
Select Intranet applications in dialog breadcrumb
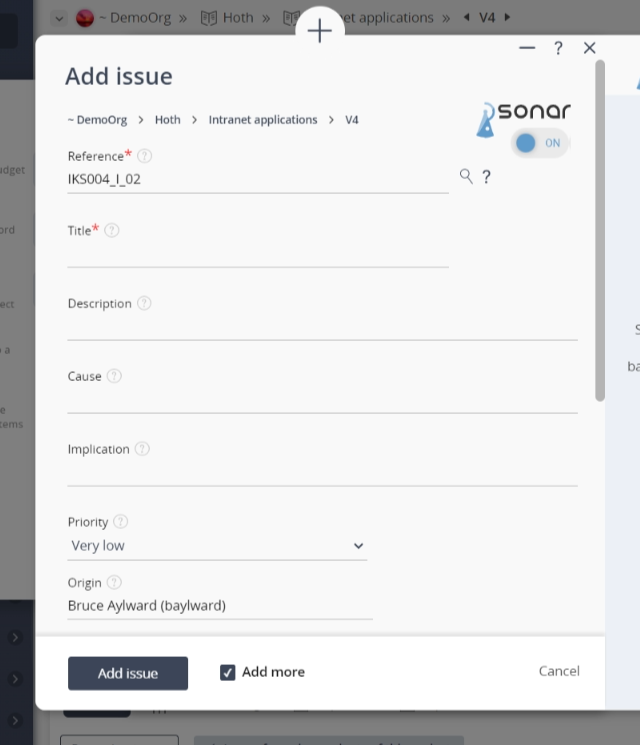coord(263,120)
